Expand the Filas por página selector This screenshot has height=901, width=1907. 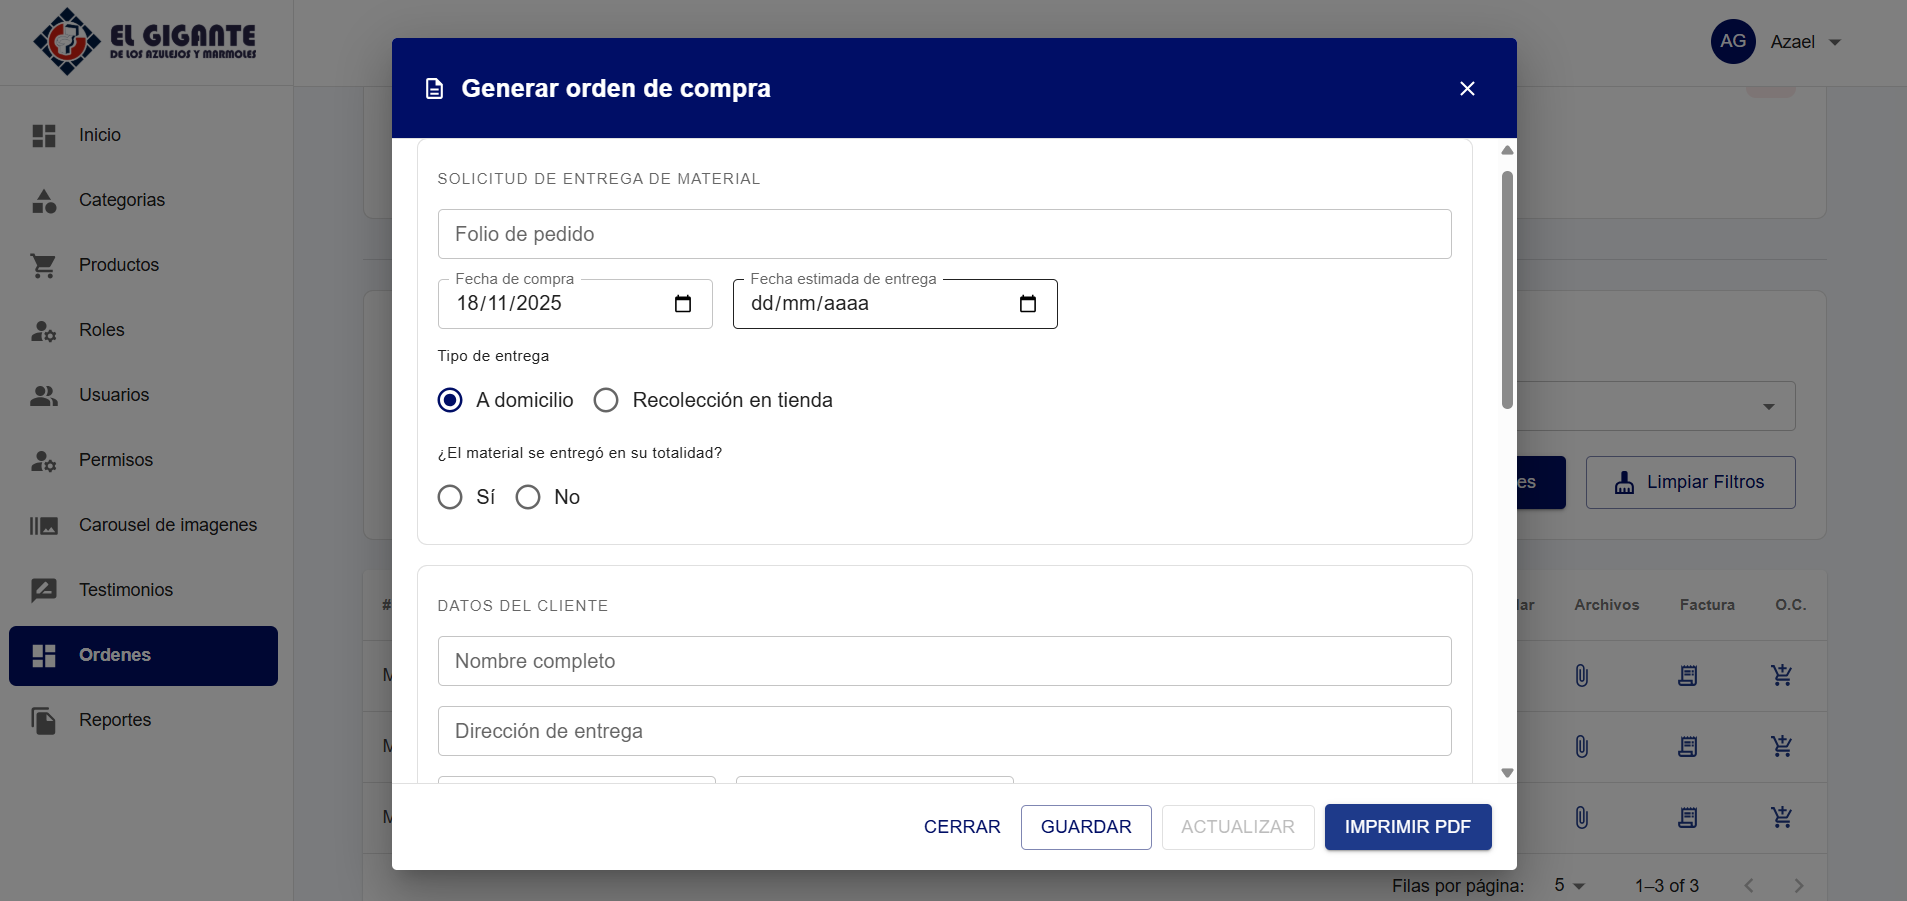pyautogui.click(x=1567, y=885)
